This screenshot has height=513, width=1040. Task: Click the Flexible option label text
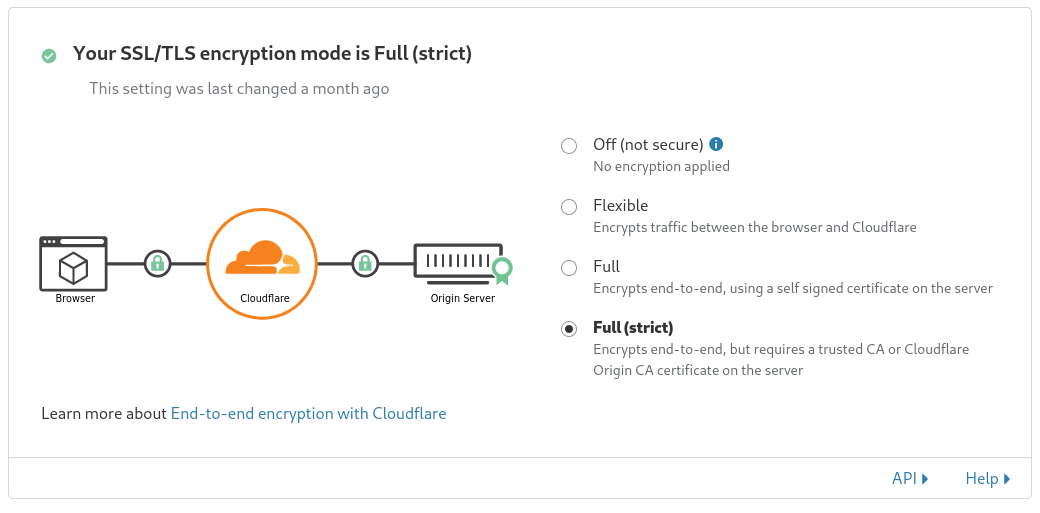(621, 206)
